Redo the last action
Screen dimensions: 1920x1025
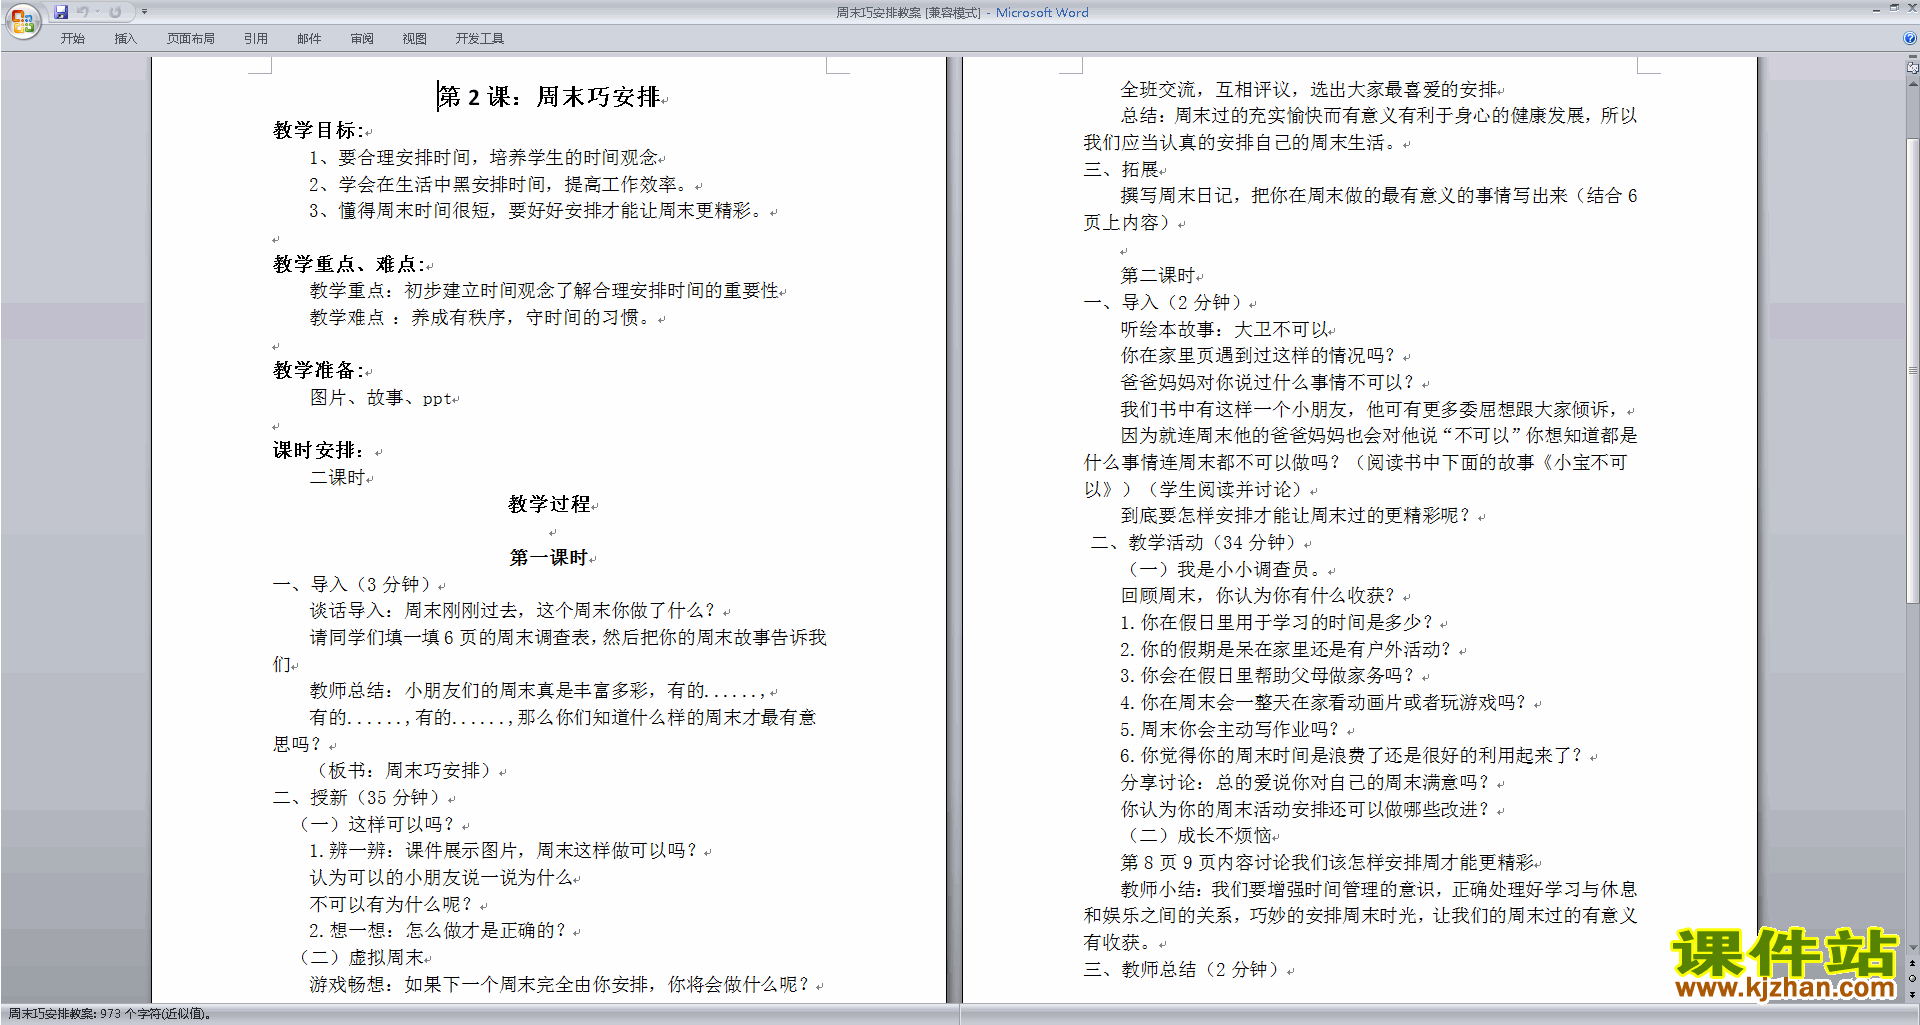click(x=115, y=12)
